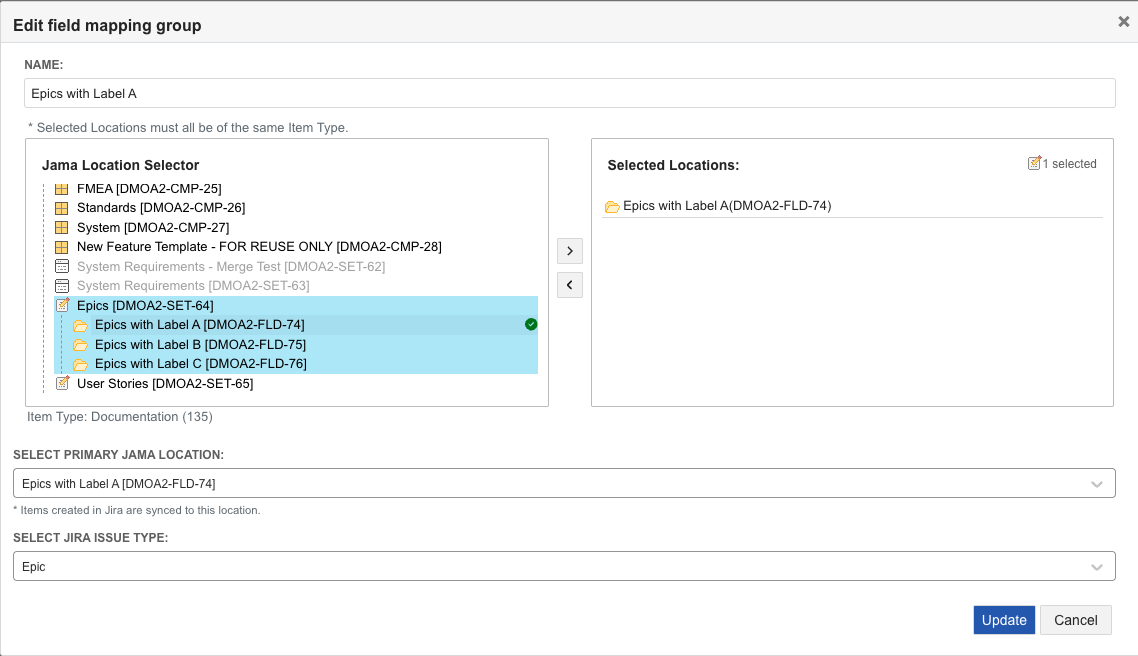Click the folder icon for Epics with Label C
Viewport: 1138px width, 656px height.
80,363
